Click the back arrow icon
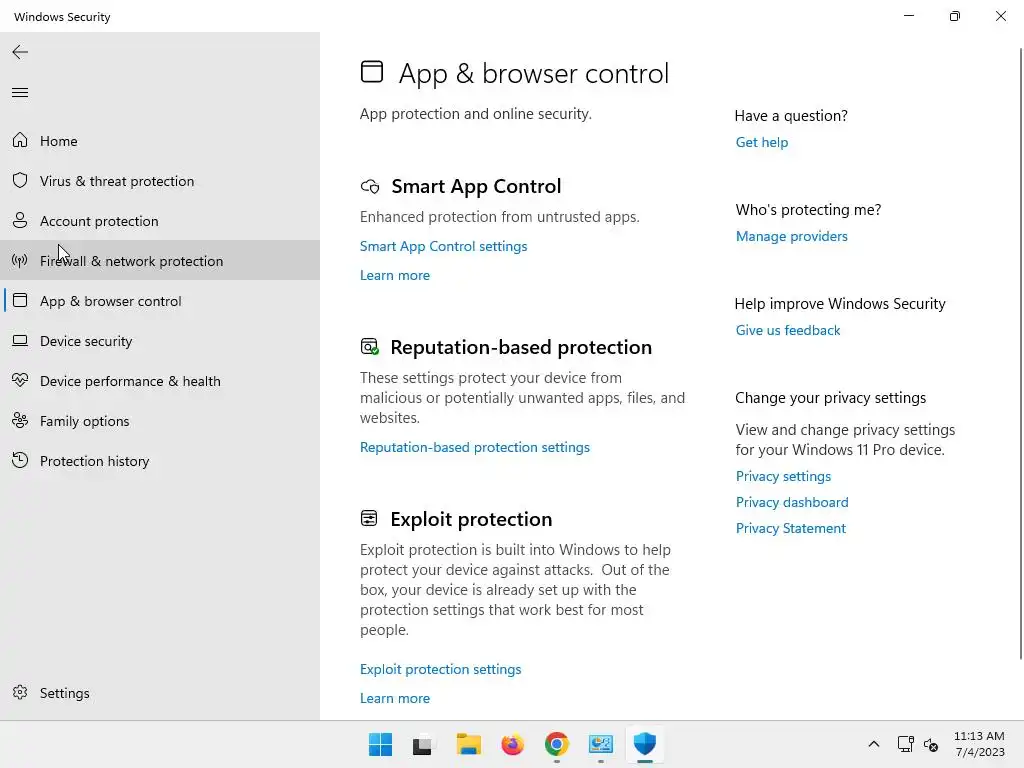Image resolution: width=1024 pixels, height=768 pixels. 20,52
